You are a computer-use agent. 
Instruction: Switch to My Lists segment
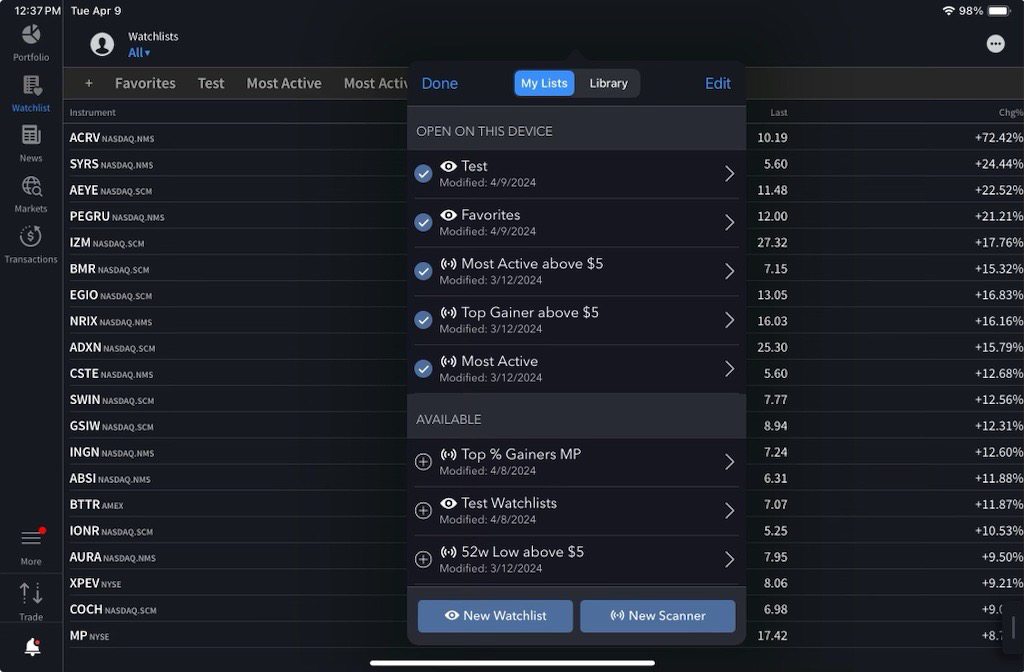[x=544, y=83]
